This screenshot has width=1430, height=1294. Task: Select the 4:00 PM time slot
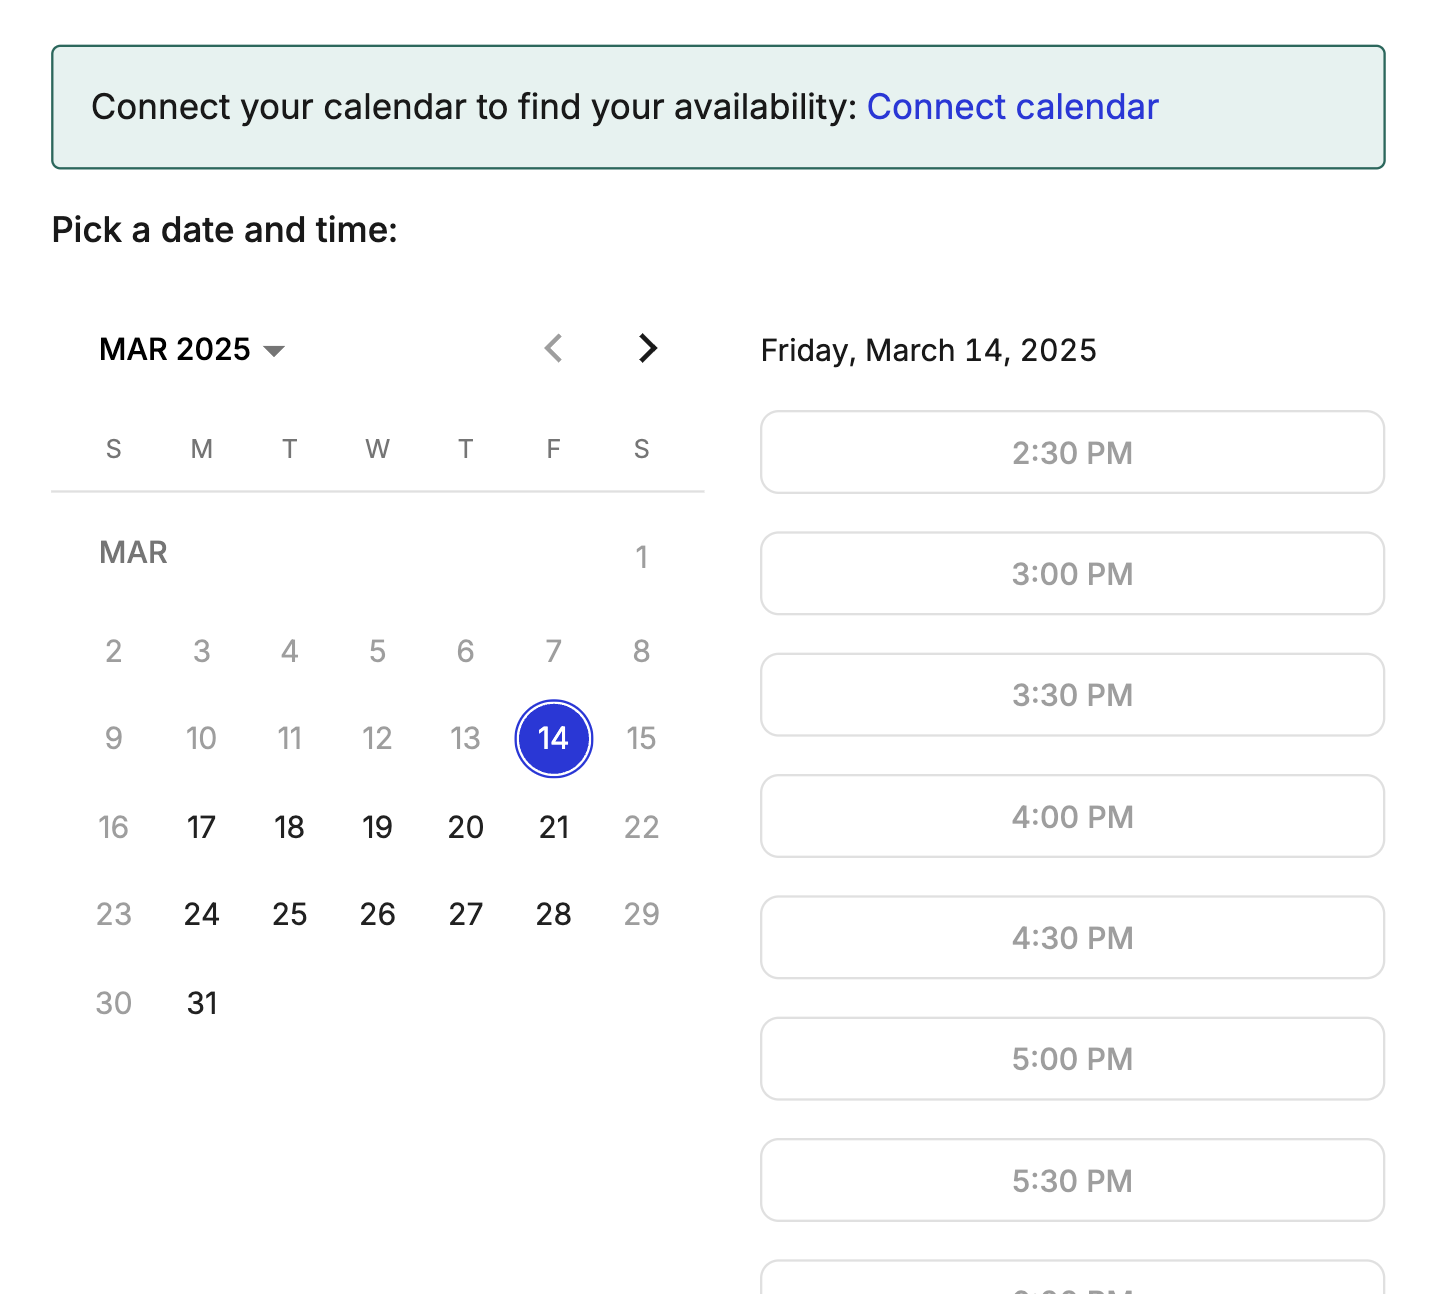click(x=1072, y=816)
